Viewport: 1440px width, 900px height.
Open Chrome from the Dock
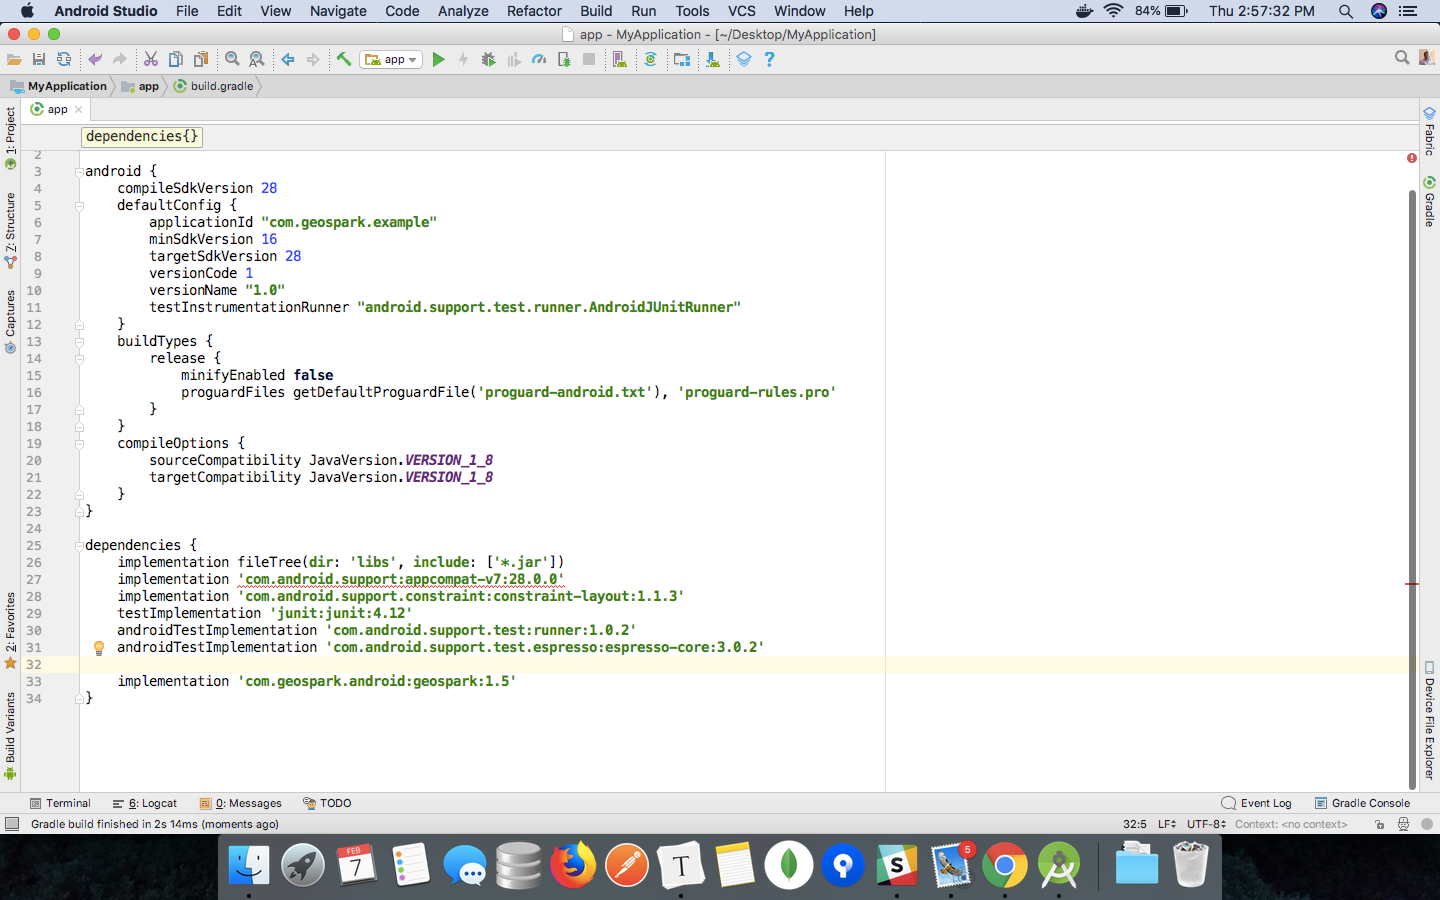[1004, 866]
